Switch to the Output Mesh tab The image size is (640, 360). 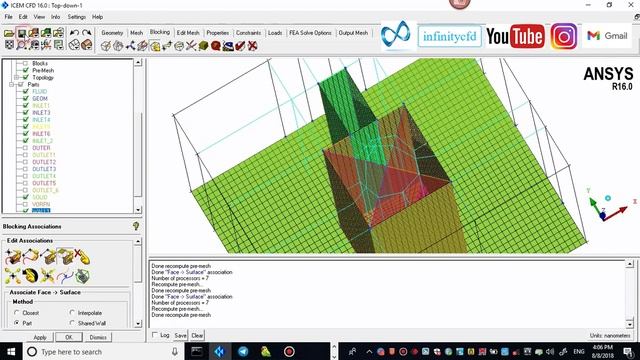click(353, 33)
